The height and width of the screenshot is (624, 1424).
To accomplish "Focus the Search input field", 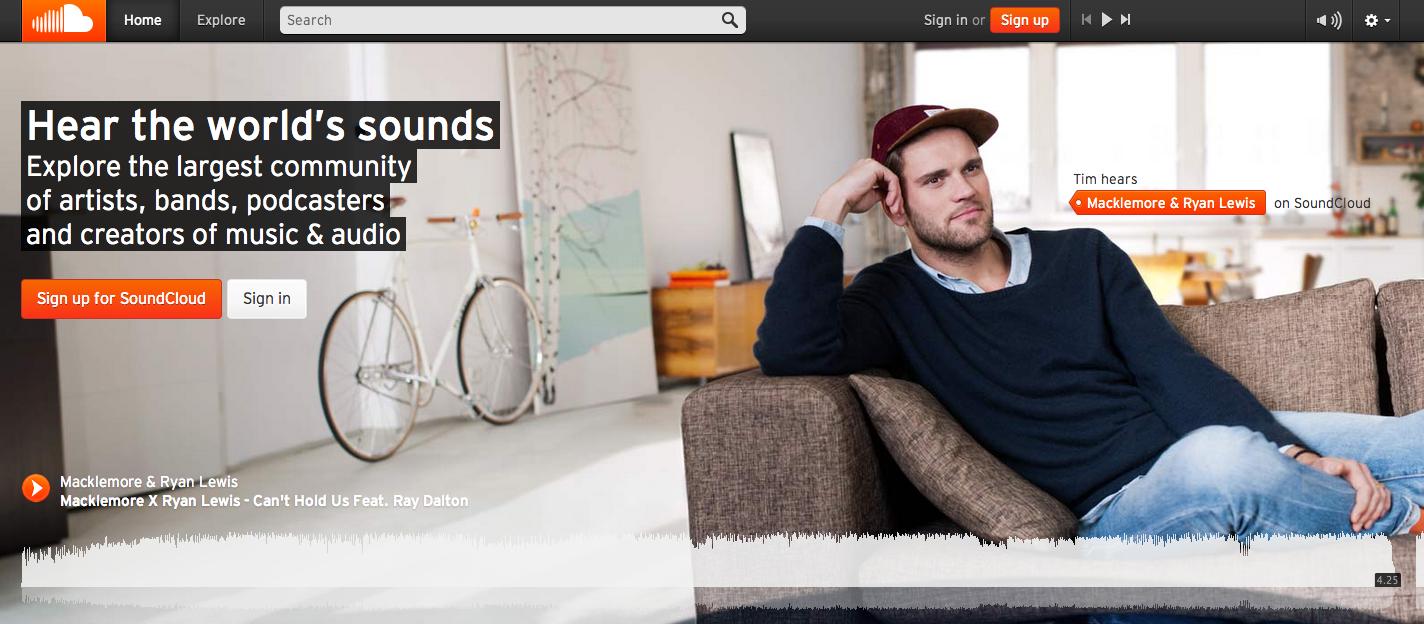I will tap(512, 20).
